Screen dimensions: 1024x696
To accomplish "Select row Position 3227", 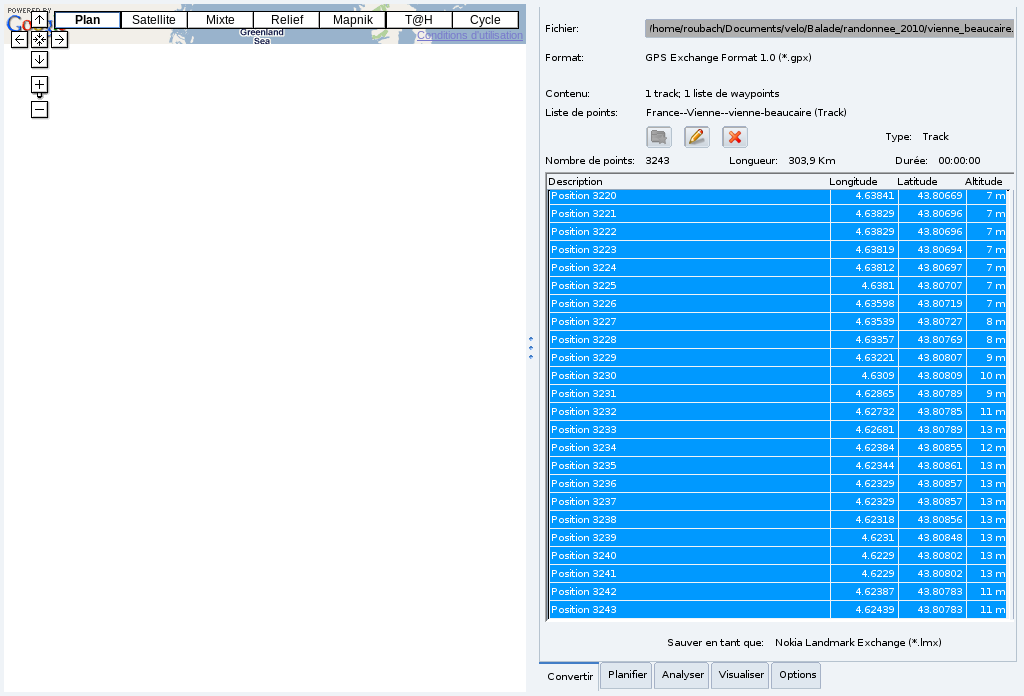I will click(x=777, y=321).
